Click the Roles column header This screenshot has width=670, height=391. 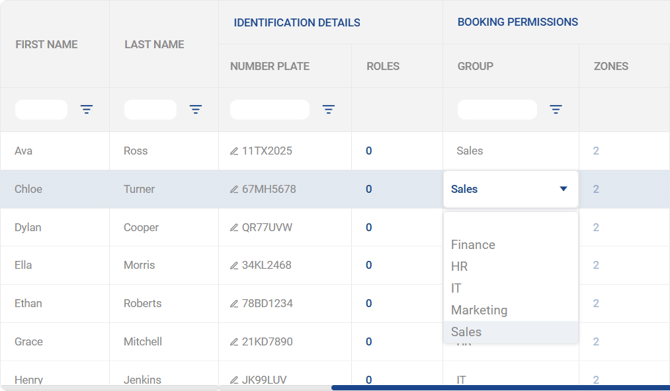pyautogui.click(x=383, y=66)
